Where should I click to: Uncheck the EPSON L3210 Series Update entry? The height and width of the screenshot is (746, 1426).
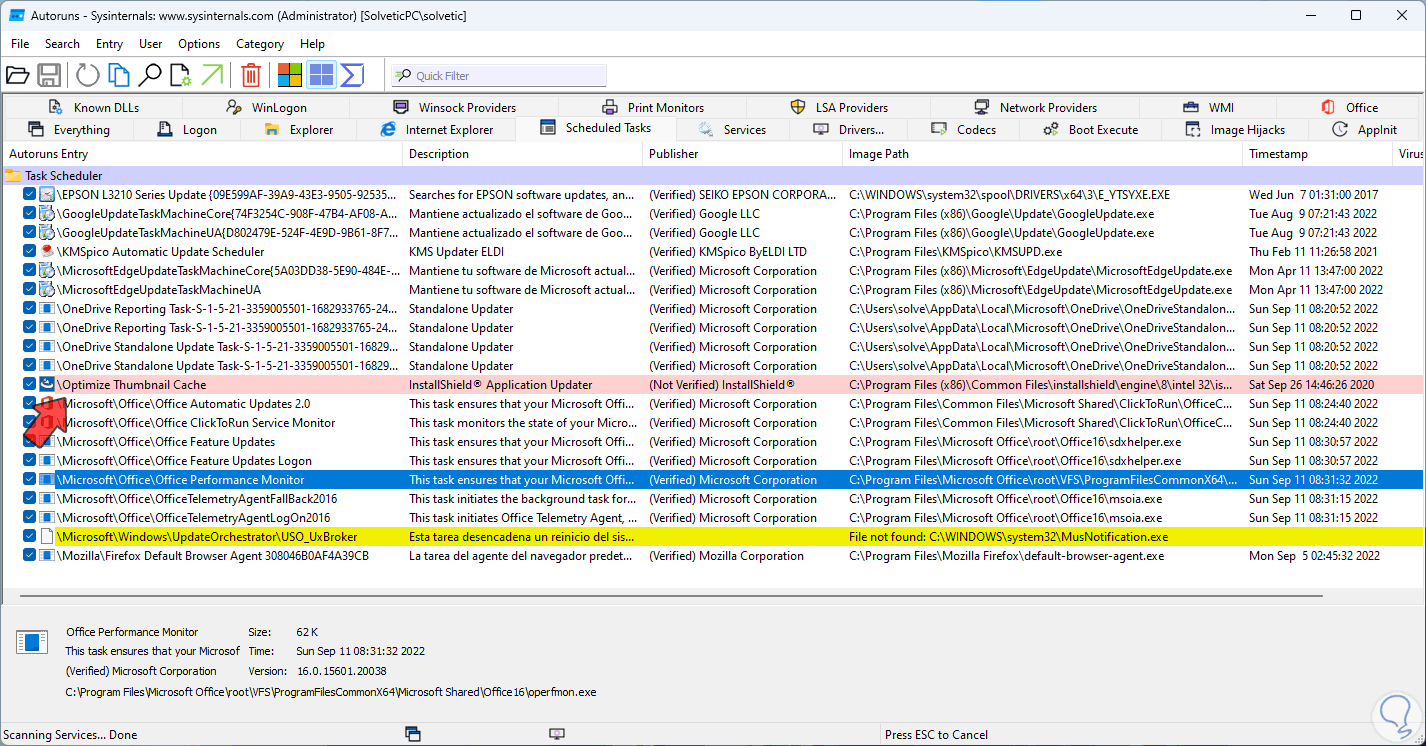tap(30, 195)
